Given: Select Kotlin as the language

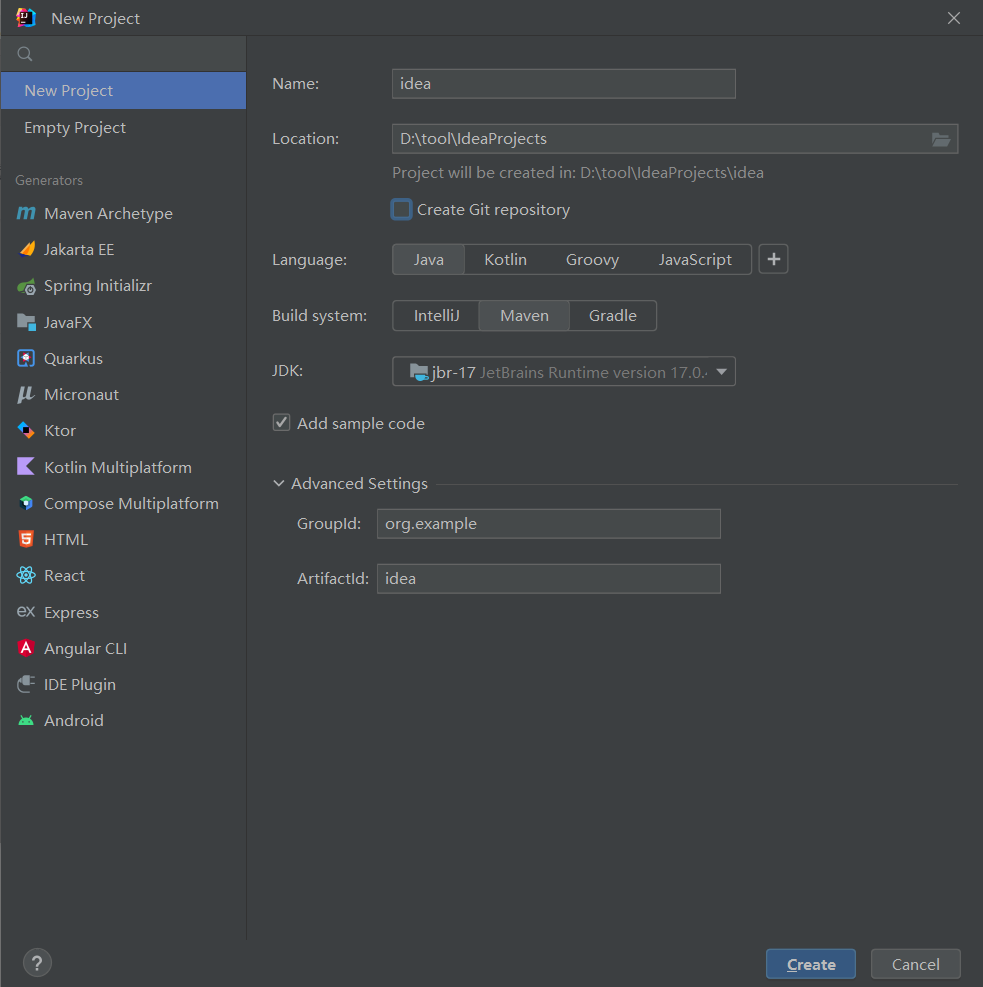Looking at the screenshot, I should [x=505, y=260].
